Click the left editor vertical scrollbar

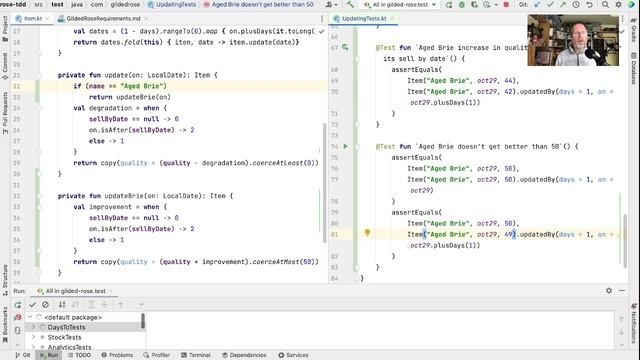tap(324, 182)
